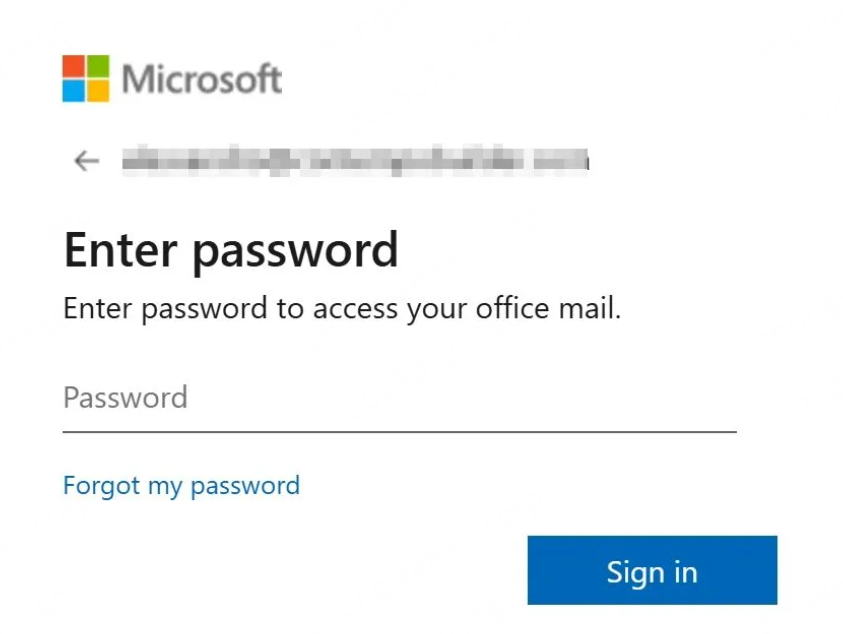Click the yellow square in Microsoft logo

pyautogui.click(x=98, y=91)
